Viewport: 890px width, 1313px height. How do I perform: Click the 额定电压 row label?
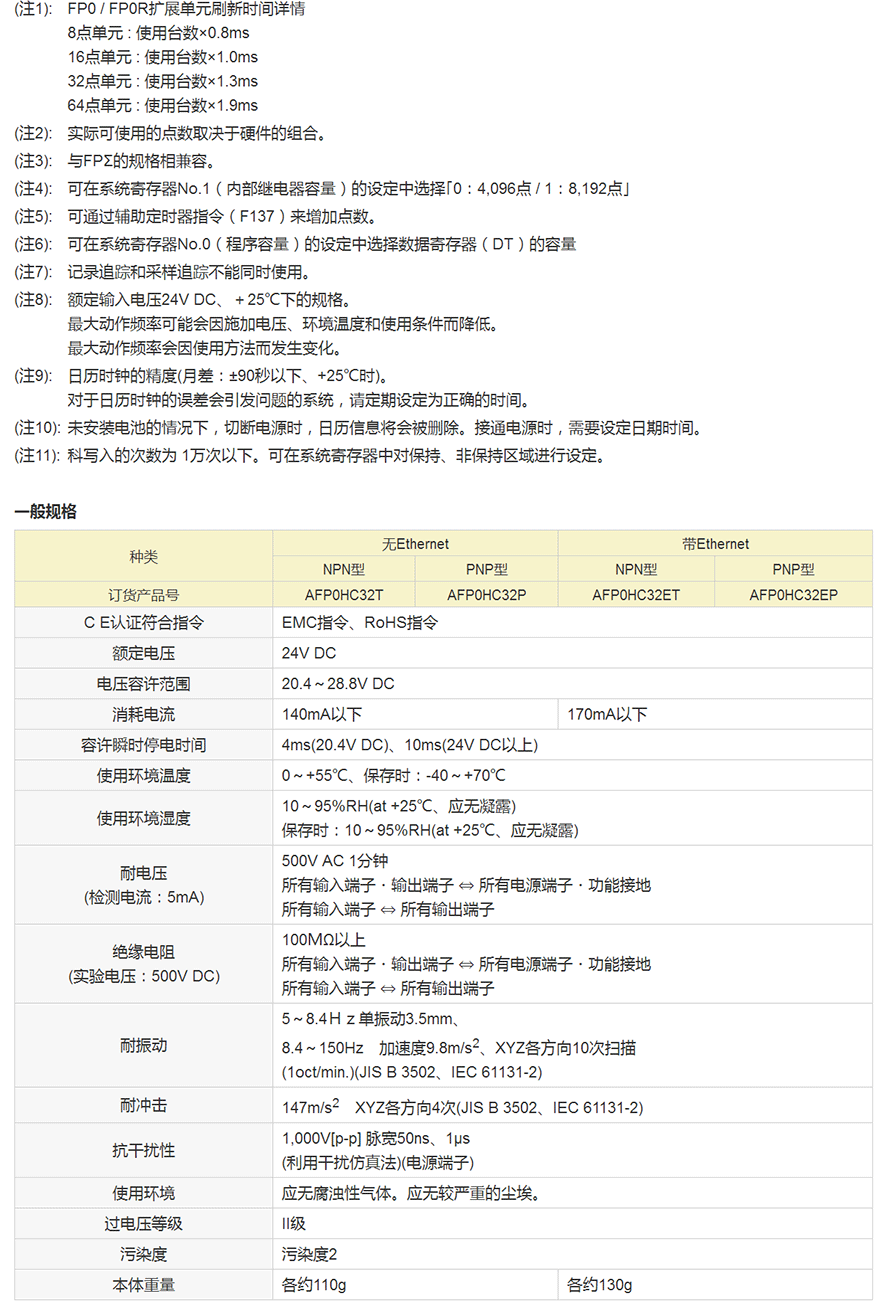click(143, 653)
